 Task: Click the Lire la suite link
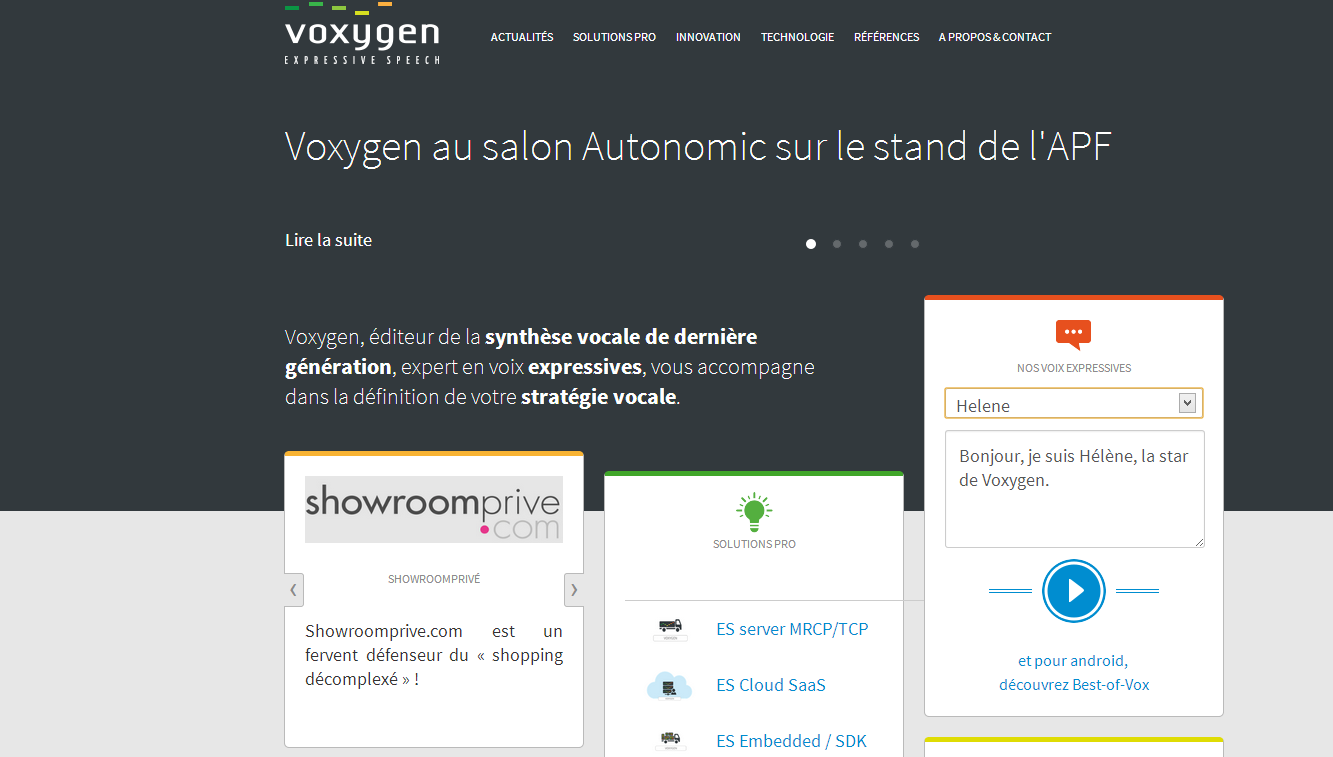click(x=328, y=240)
